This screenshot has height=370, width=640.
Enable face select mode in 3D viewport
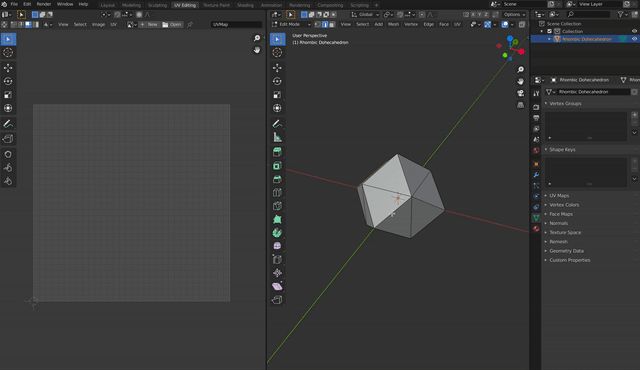click(332, 24)
